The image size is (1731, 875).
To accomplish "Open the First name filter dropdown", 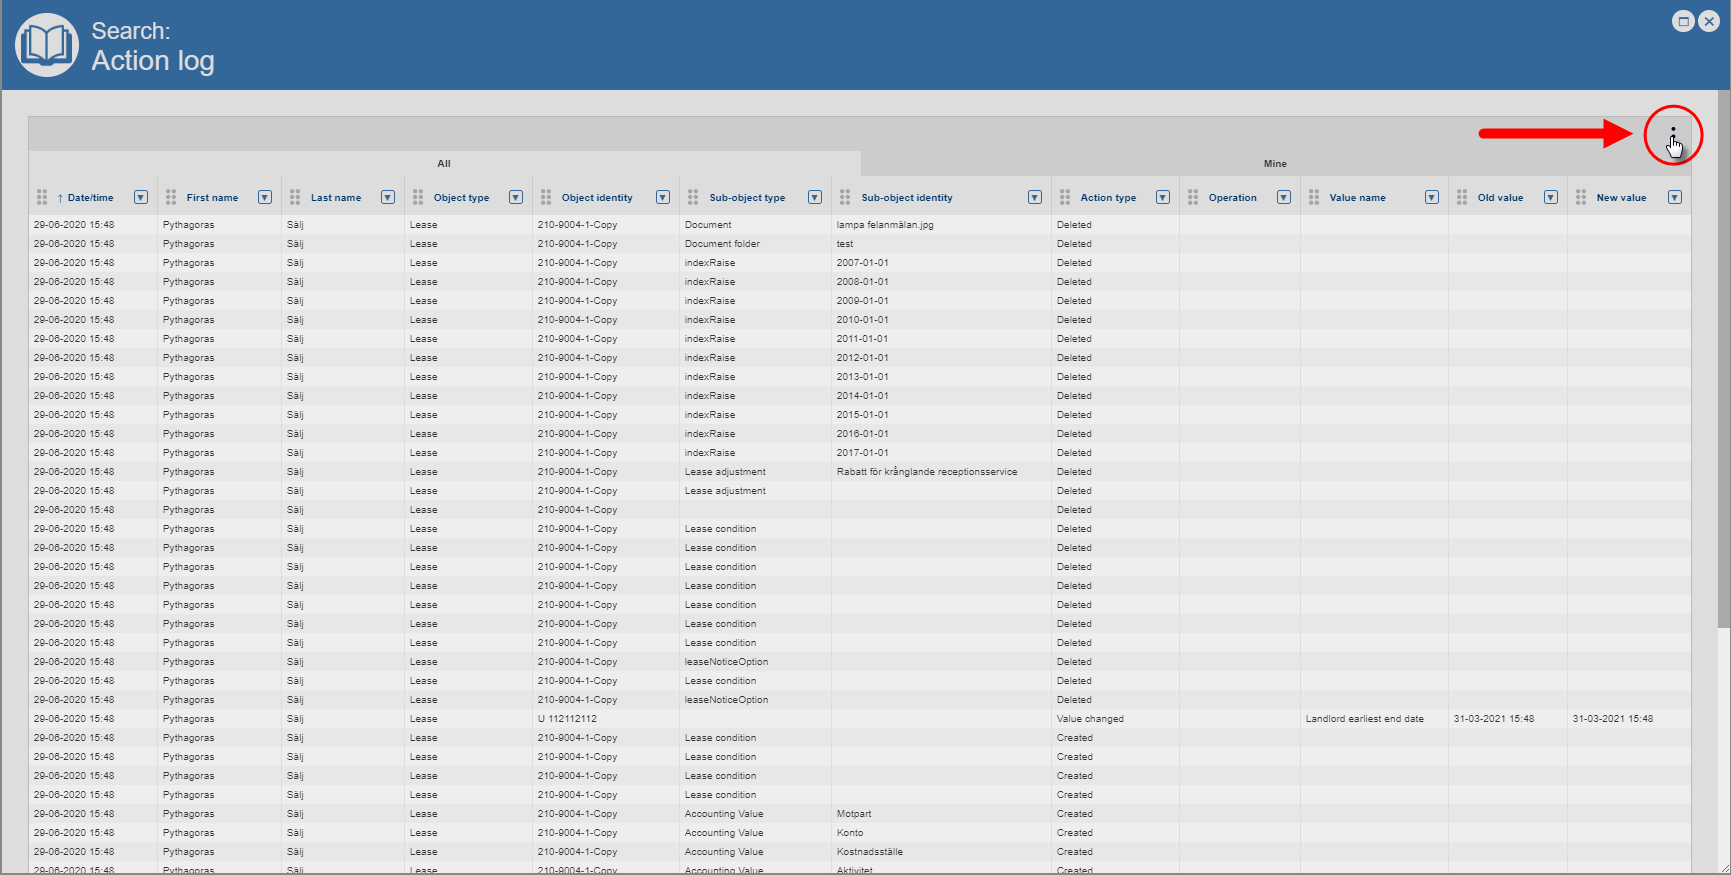I will click(265, 197).
